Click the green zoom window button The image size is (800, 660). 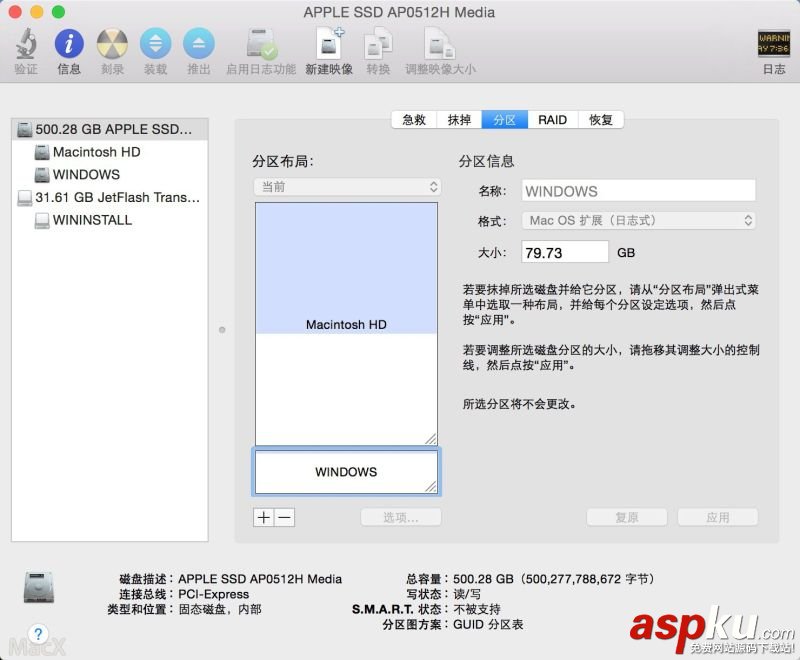pyautogui.click(x=59, y=12)
